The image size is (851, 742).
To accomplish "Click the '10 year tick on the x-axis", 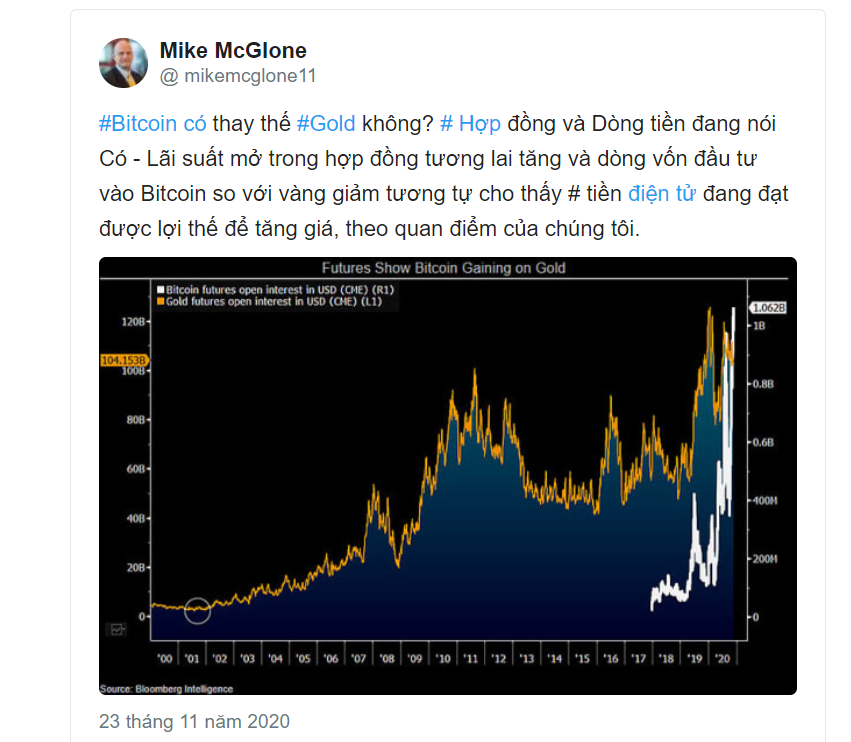I will coord(443,658).
